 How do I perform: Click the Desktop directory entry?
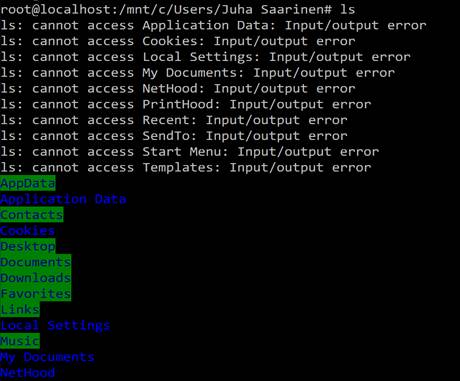coord(28,246)
